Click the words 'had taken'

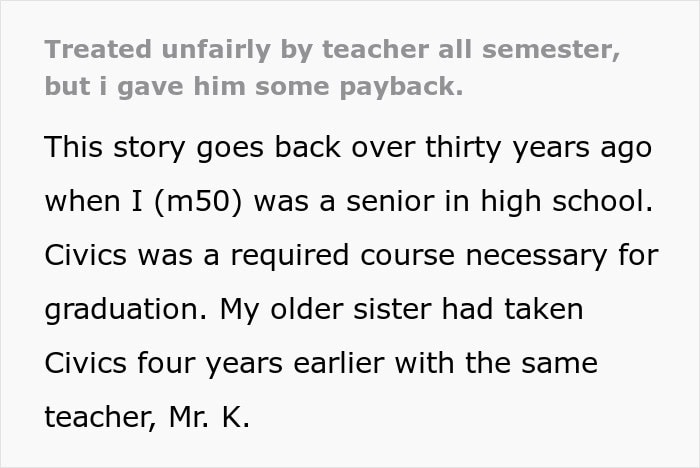pos(512,309)
